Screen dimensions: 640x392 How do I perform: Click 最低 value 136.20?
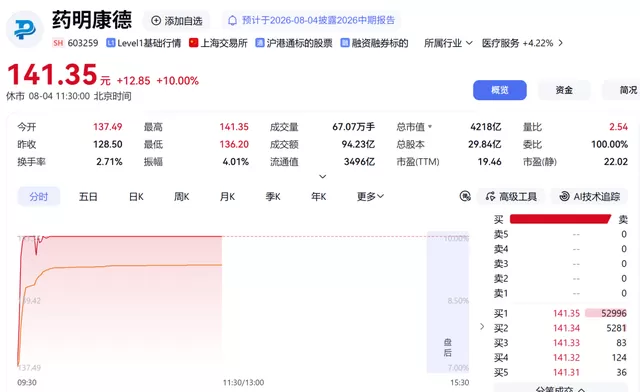point(234,145)
